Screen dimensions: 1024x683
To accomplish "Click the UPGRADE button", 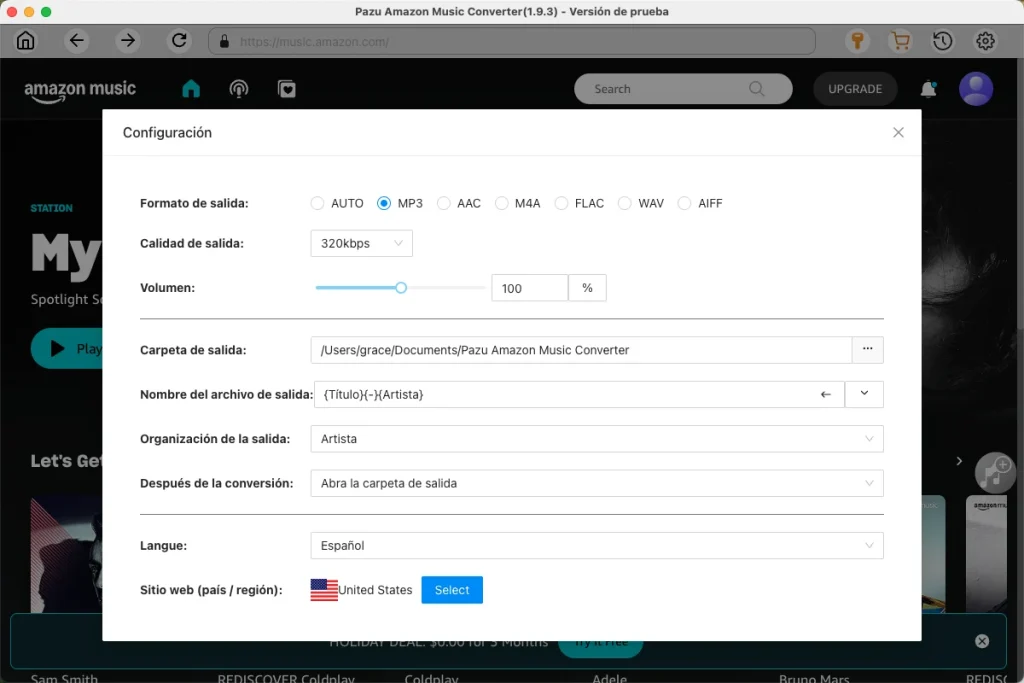I will 854,88.
